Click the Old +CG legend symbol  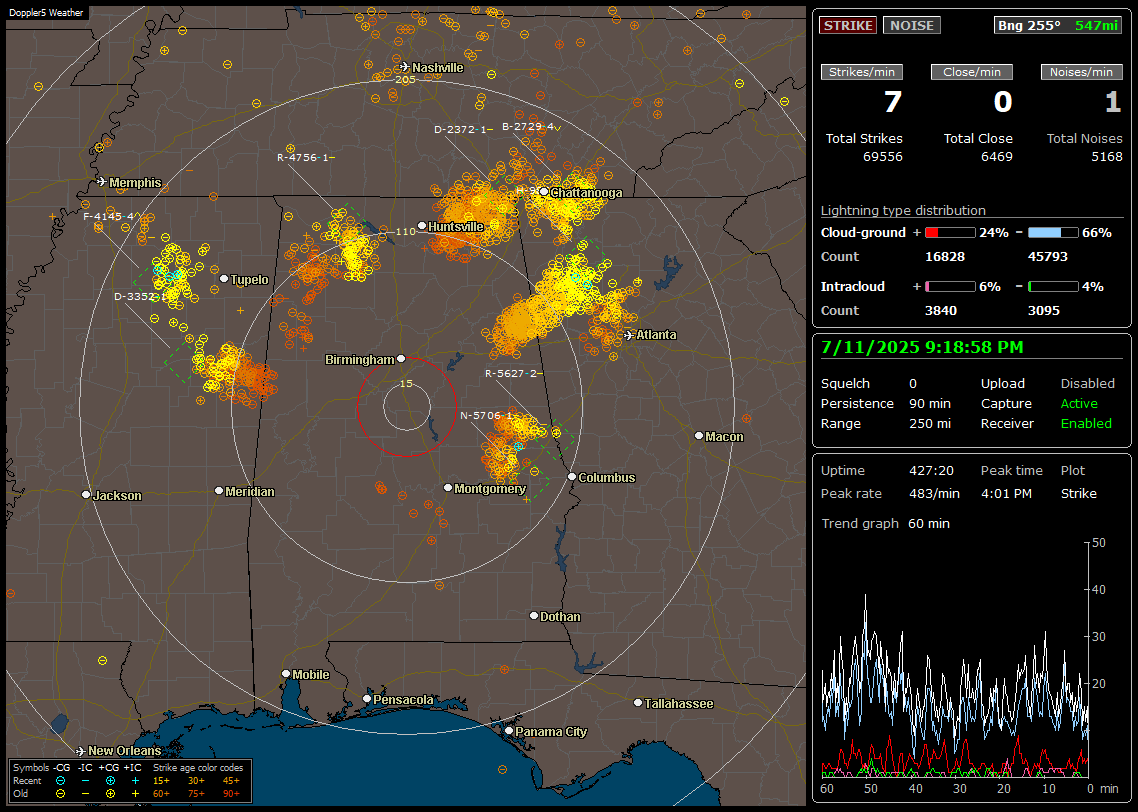pos(110,794)
